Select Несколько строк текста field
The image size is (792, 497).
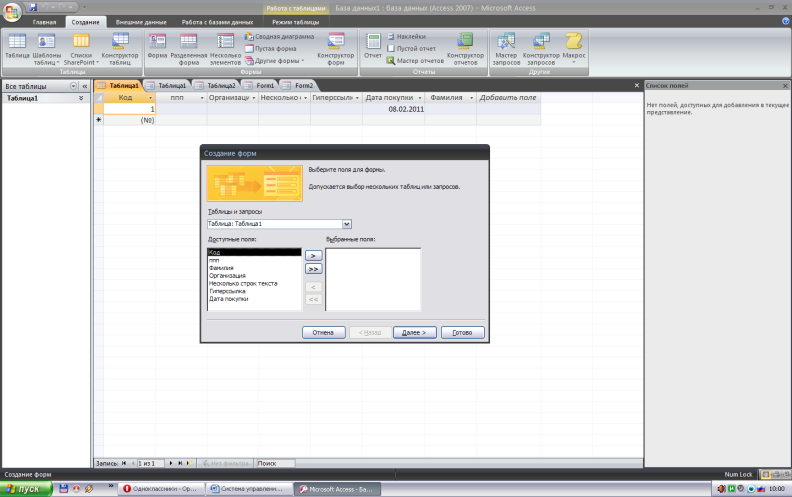254,283
